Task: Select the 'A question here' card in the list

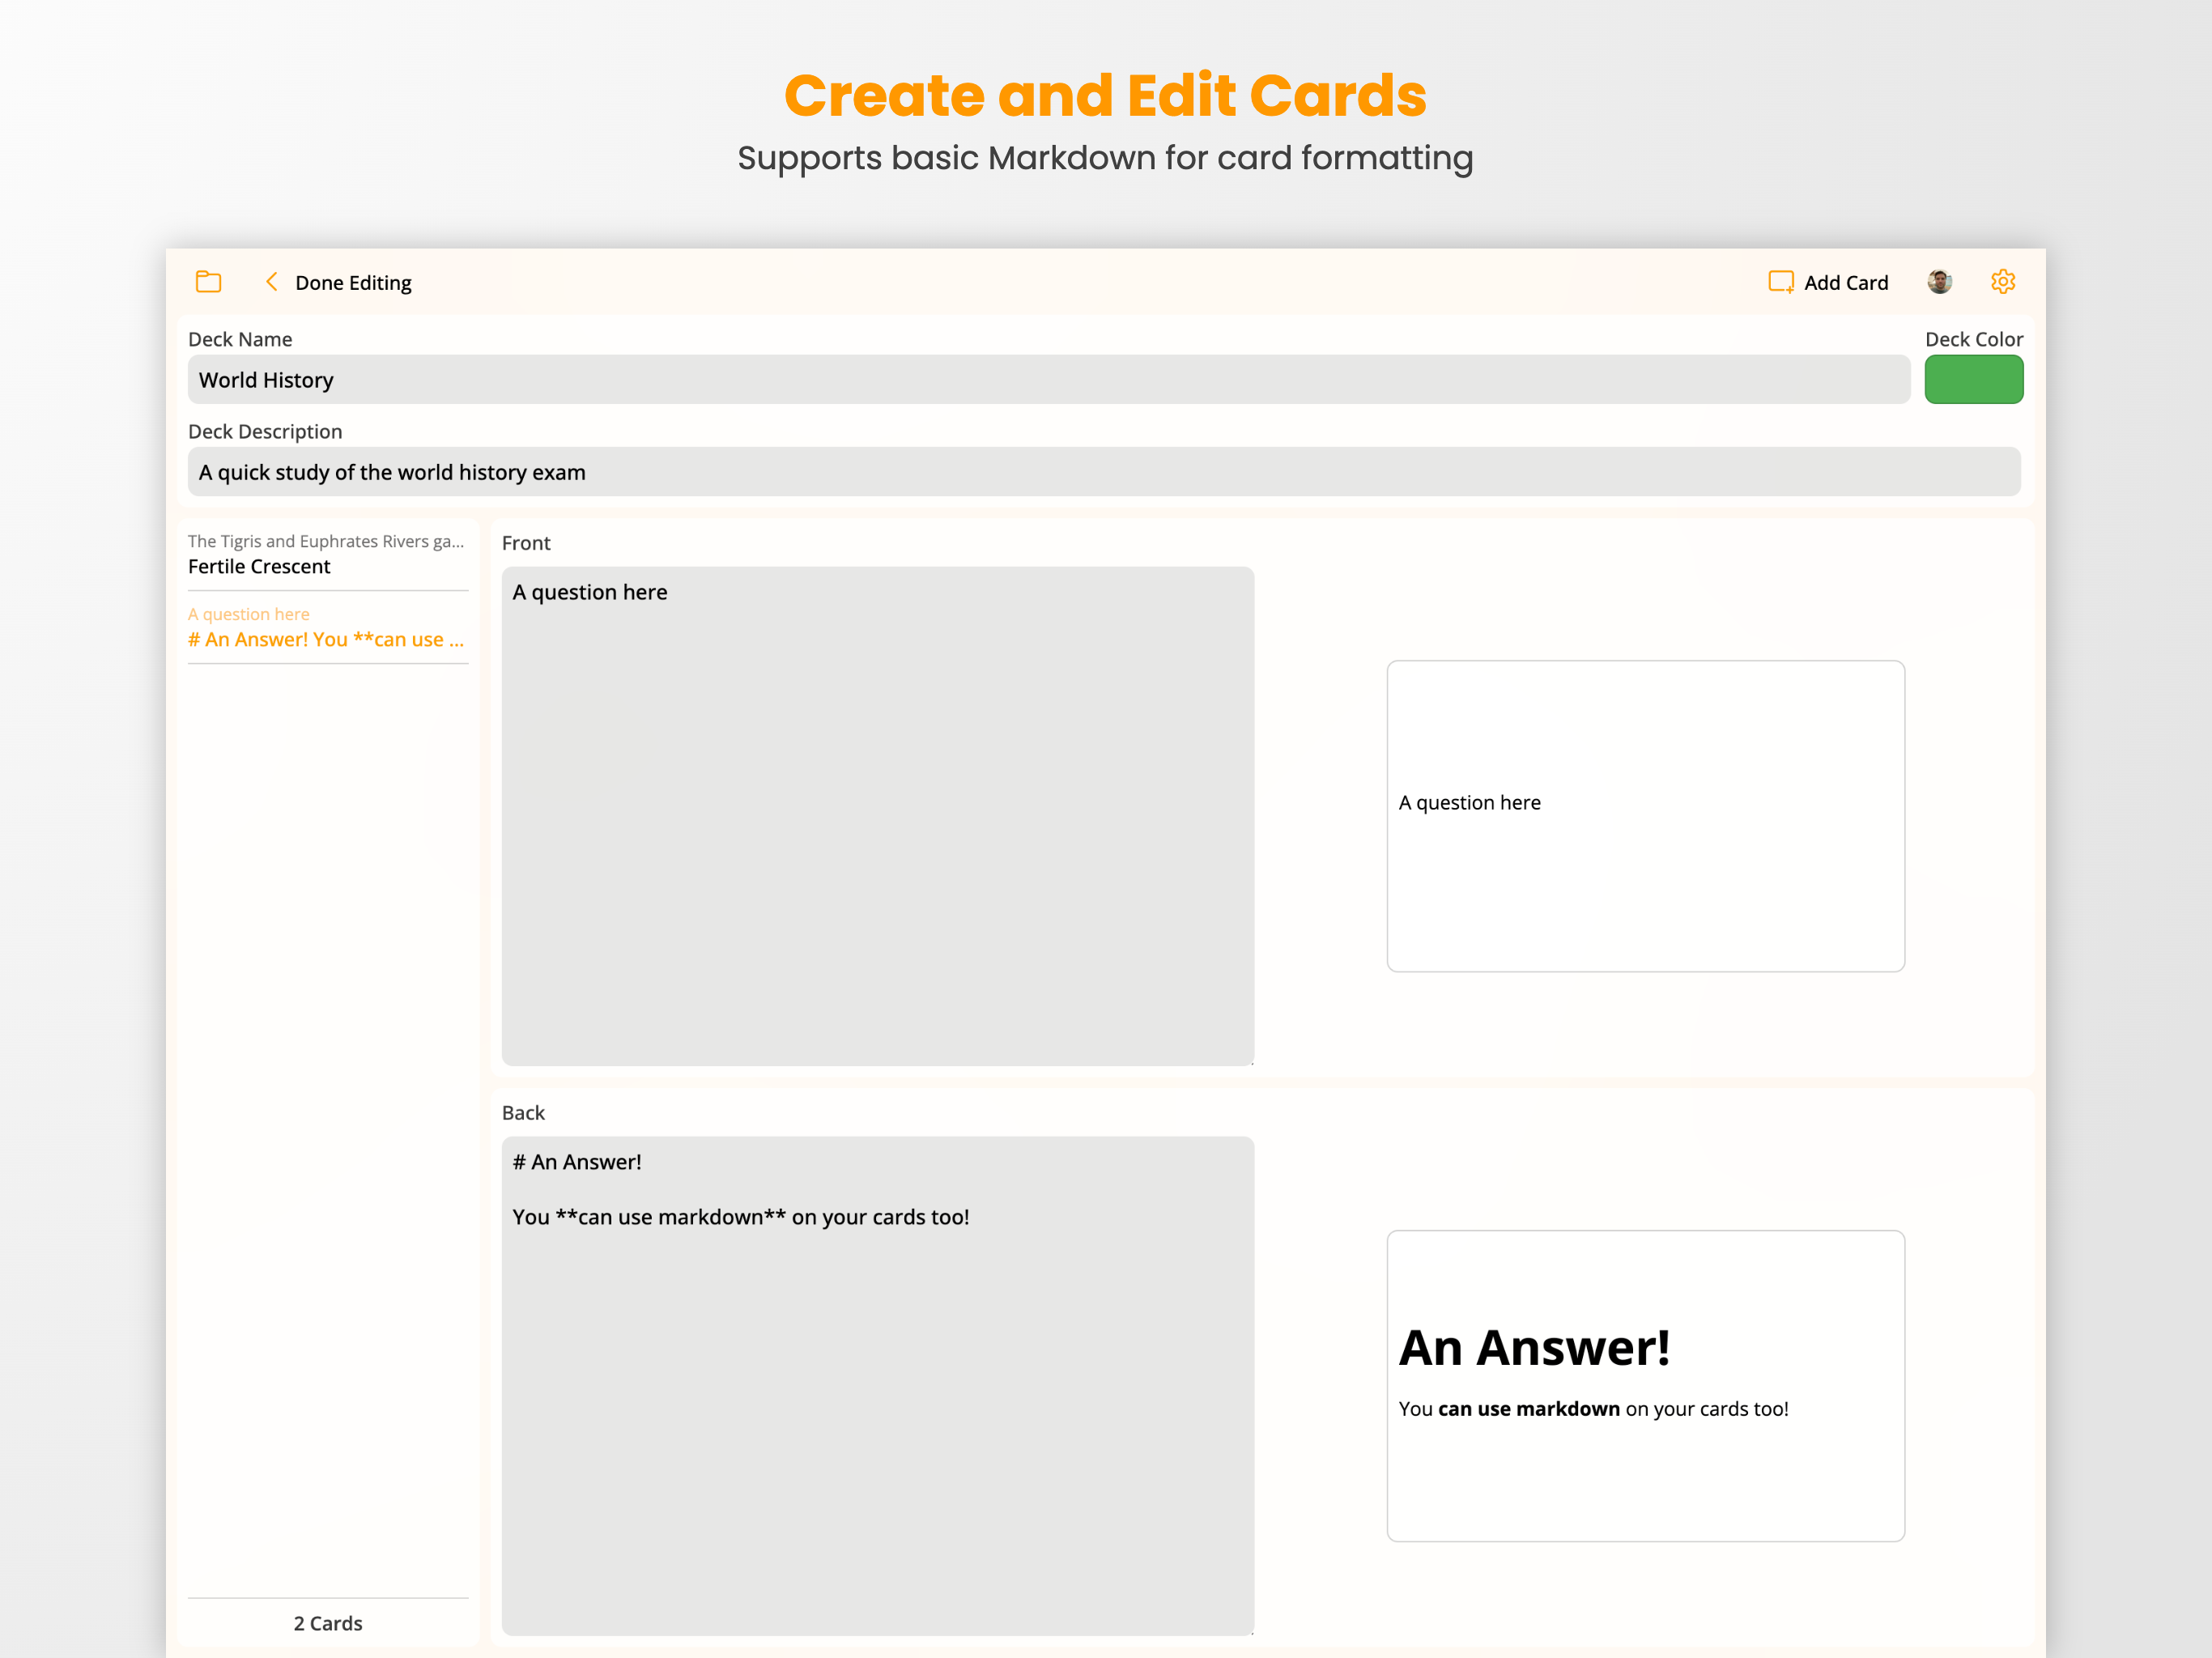Action: tap(328, 627)
